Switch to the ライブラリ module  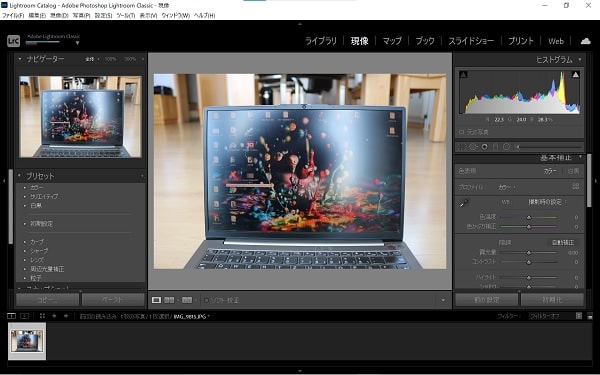coord(321,41)
